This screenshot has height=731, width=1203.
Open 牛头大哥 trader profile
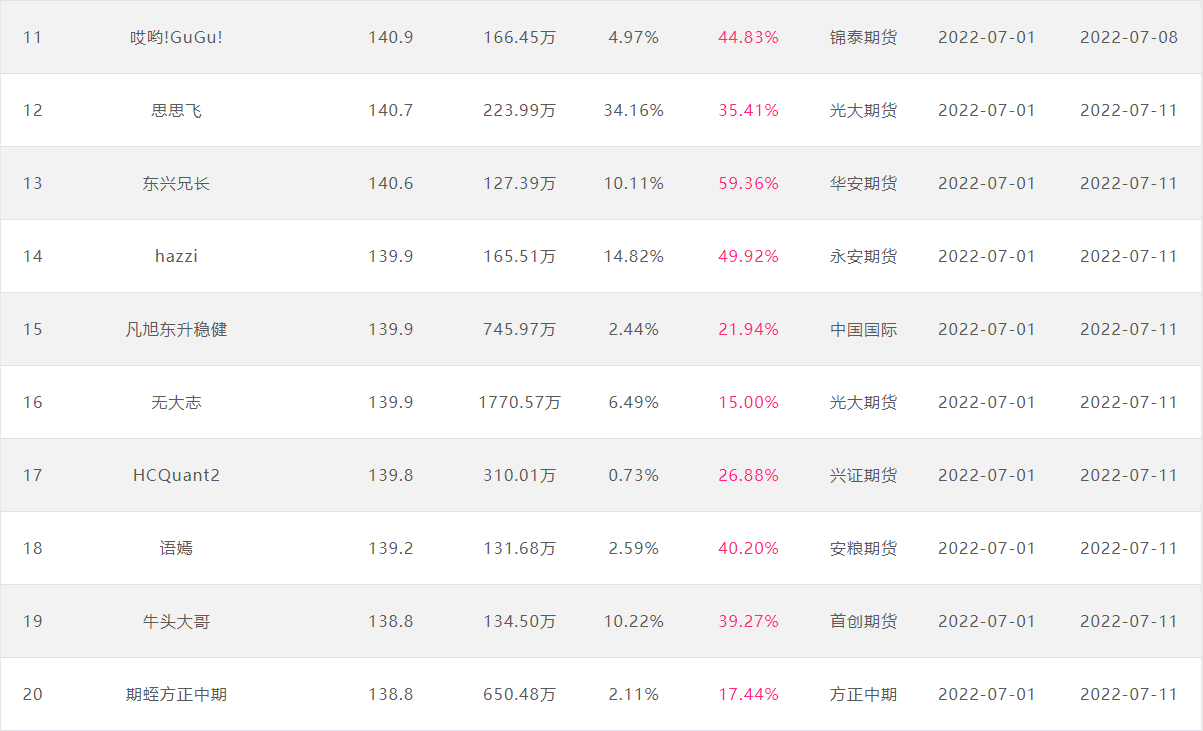coord(176,621)
